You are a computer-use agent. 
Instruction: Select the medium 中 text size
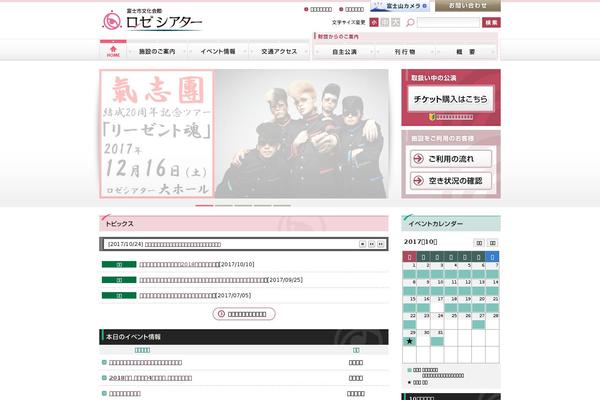(385, 23)
